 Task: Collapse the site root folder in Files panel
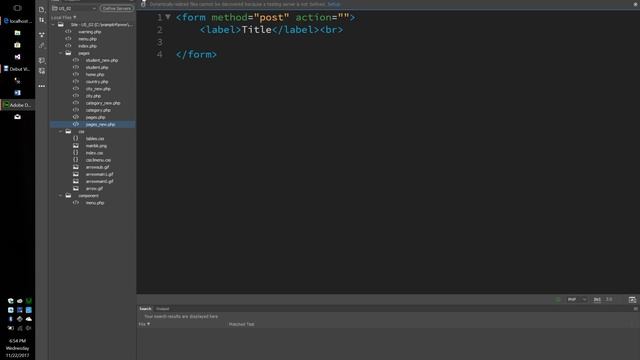pyautogui.click(x=53, y=25)
